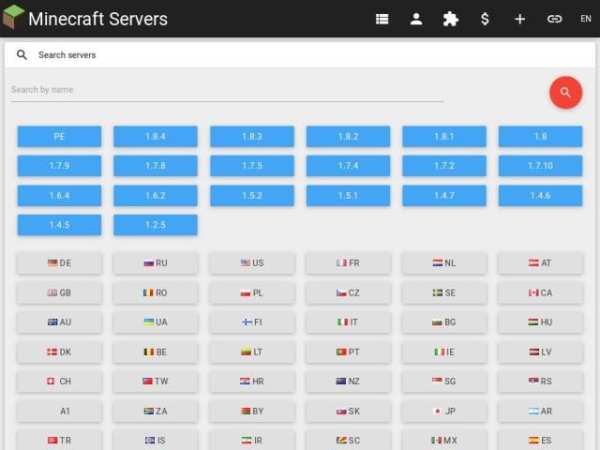Select the 1.7.10 version filter
The height and width of the screenshot is (450, 600).
pos(540,166)
